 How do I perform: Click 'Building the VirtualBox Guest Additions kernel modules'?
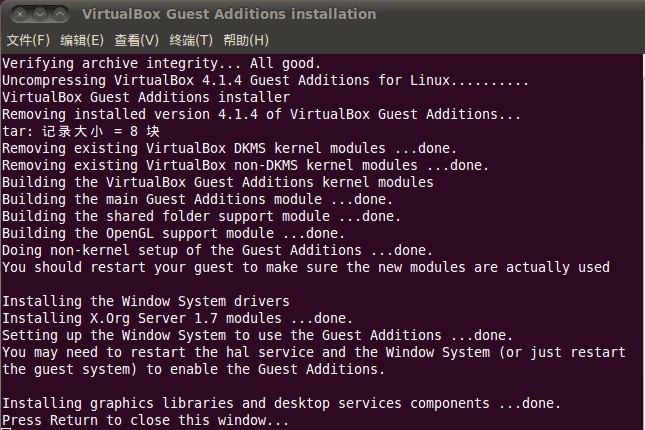218,182
